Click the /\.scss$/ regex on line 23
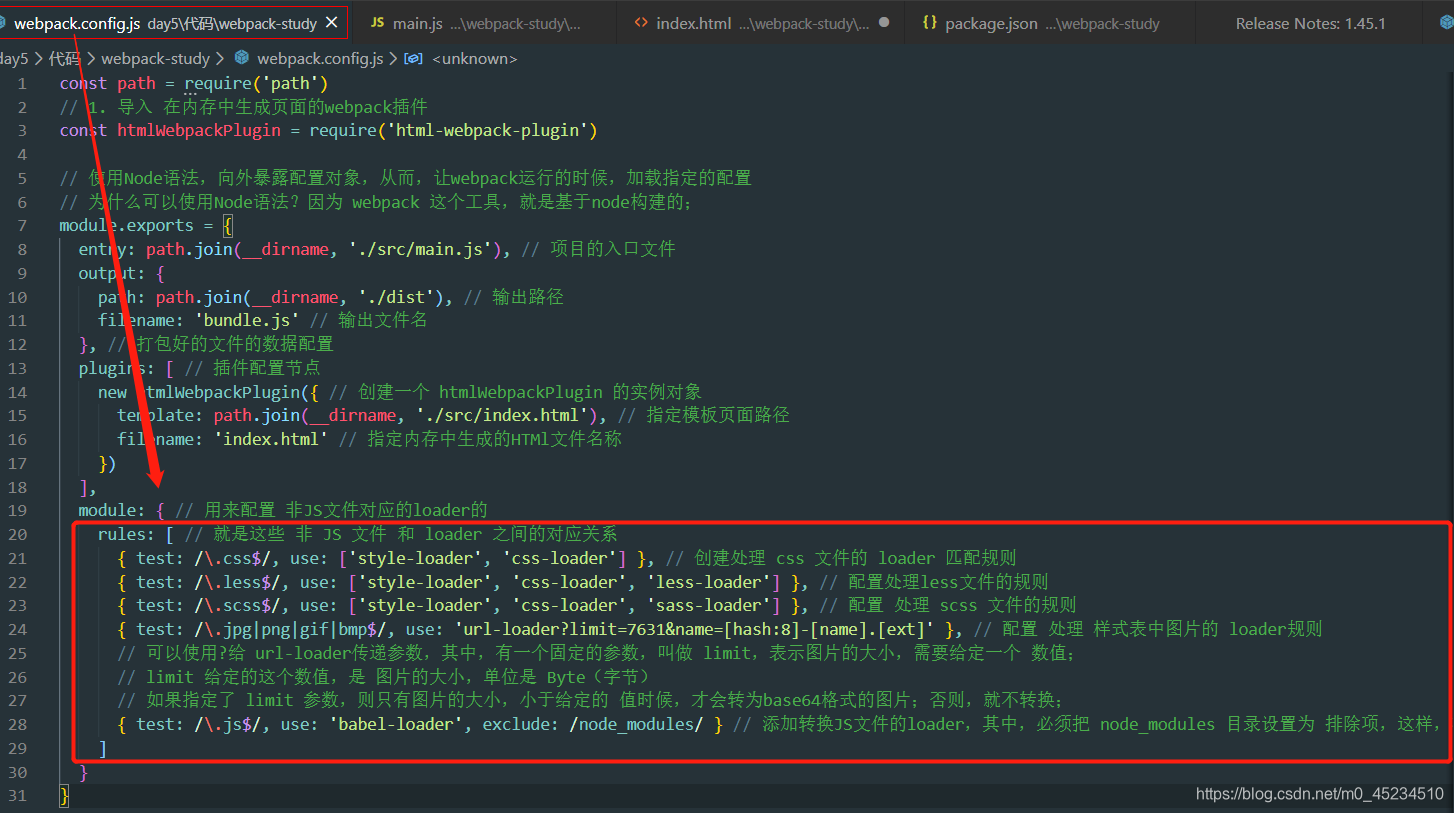Screen dimensions: 1454x813 pos(238,605)
